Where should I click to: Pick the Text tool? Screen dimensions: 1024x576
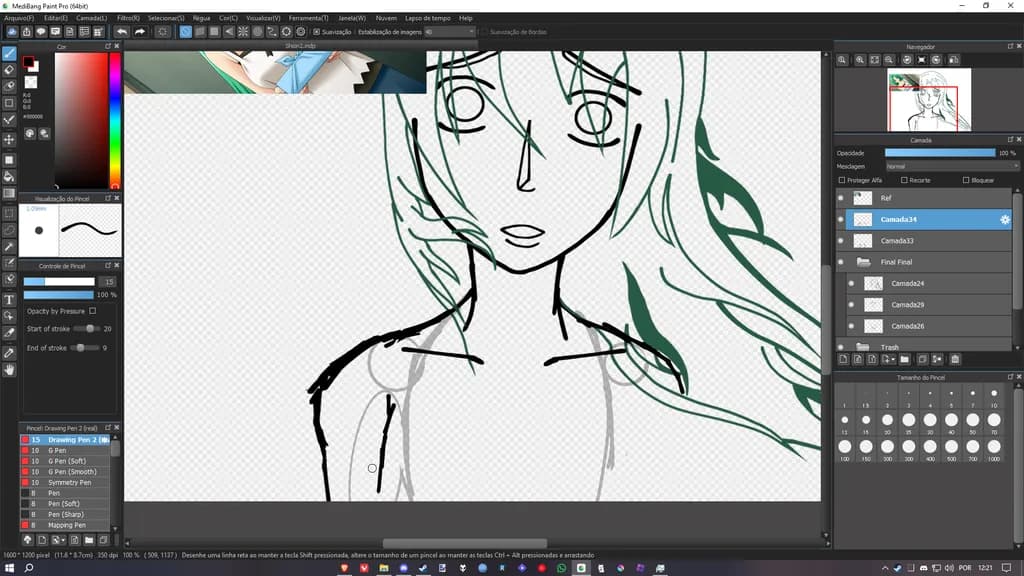[x=9, y=300]
